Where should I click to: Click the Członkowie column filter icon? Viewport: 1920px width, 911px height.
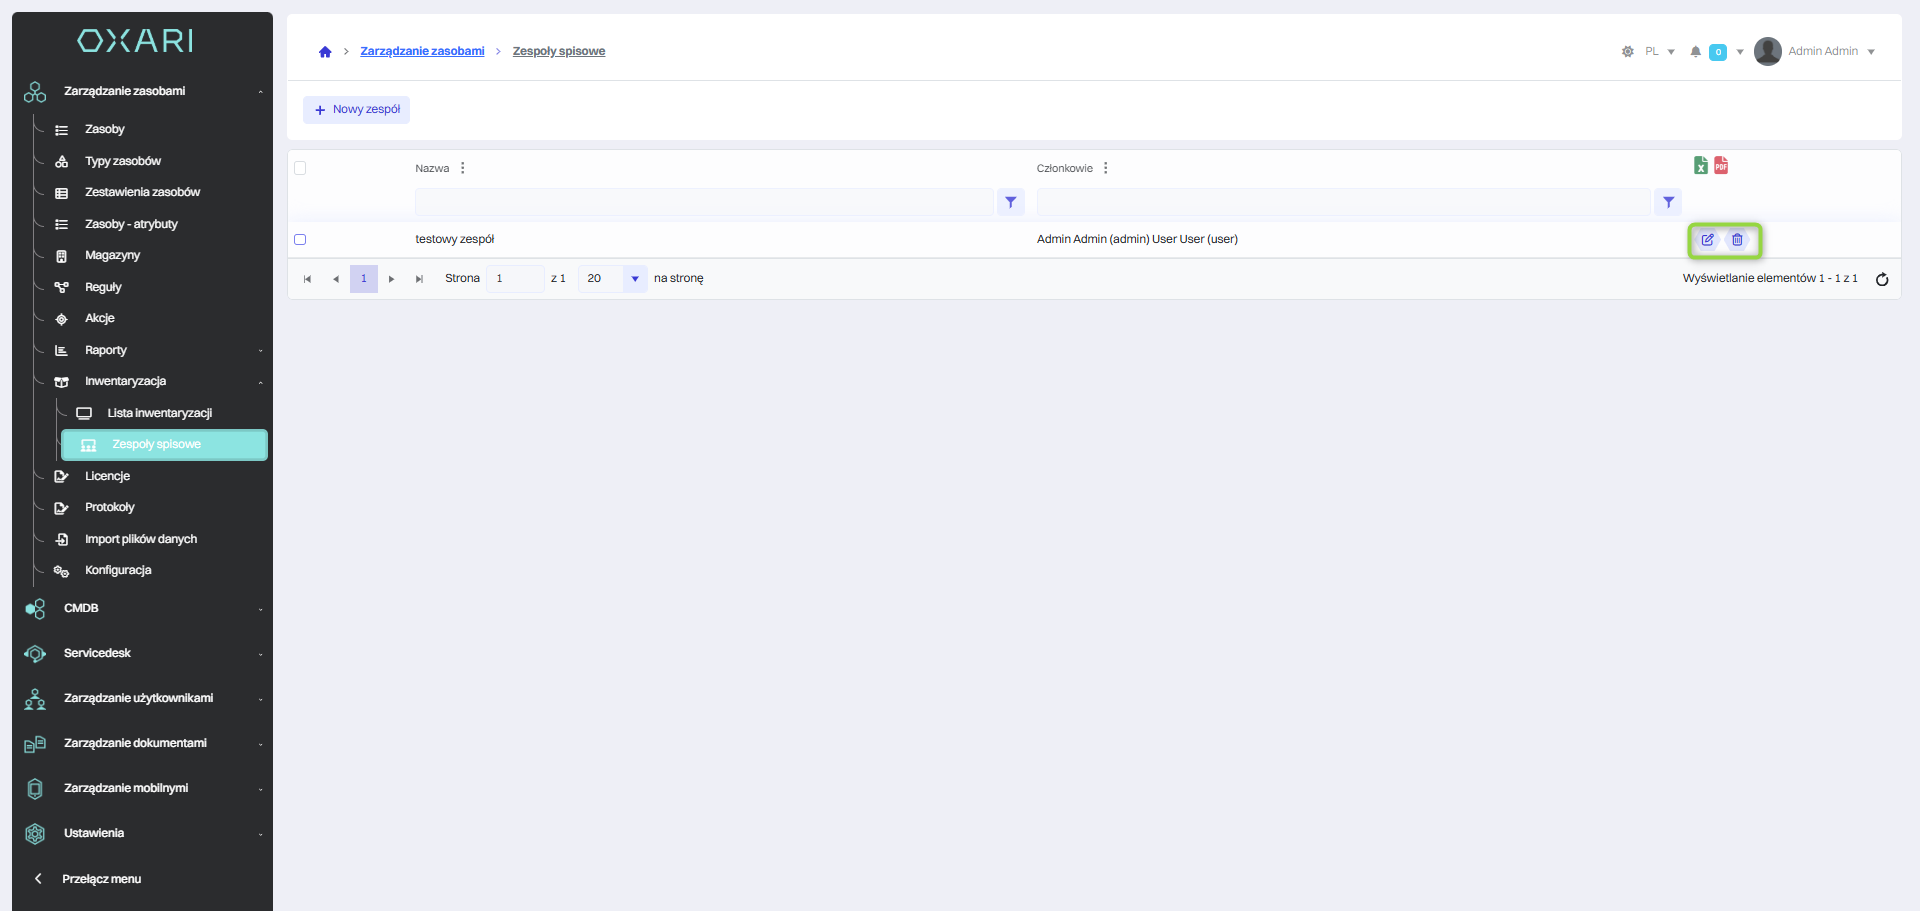click(x=1668, y=202)
